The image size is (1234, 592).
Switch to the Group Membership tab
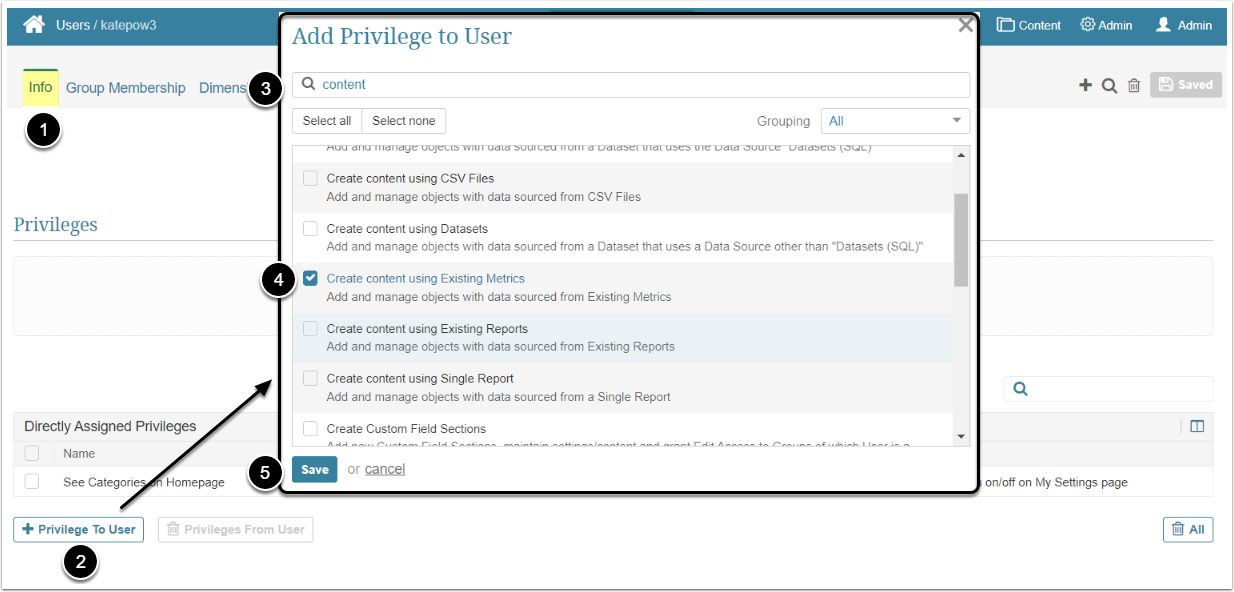point(126,88)
